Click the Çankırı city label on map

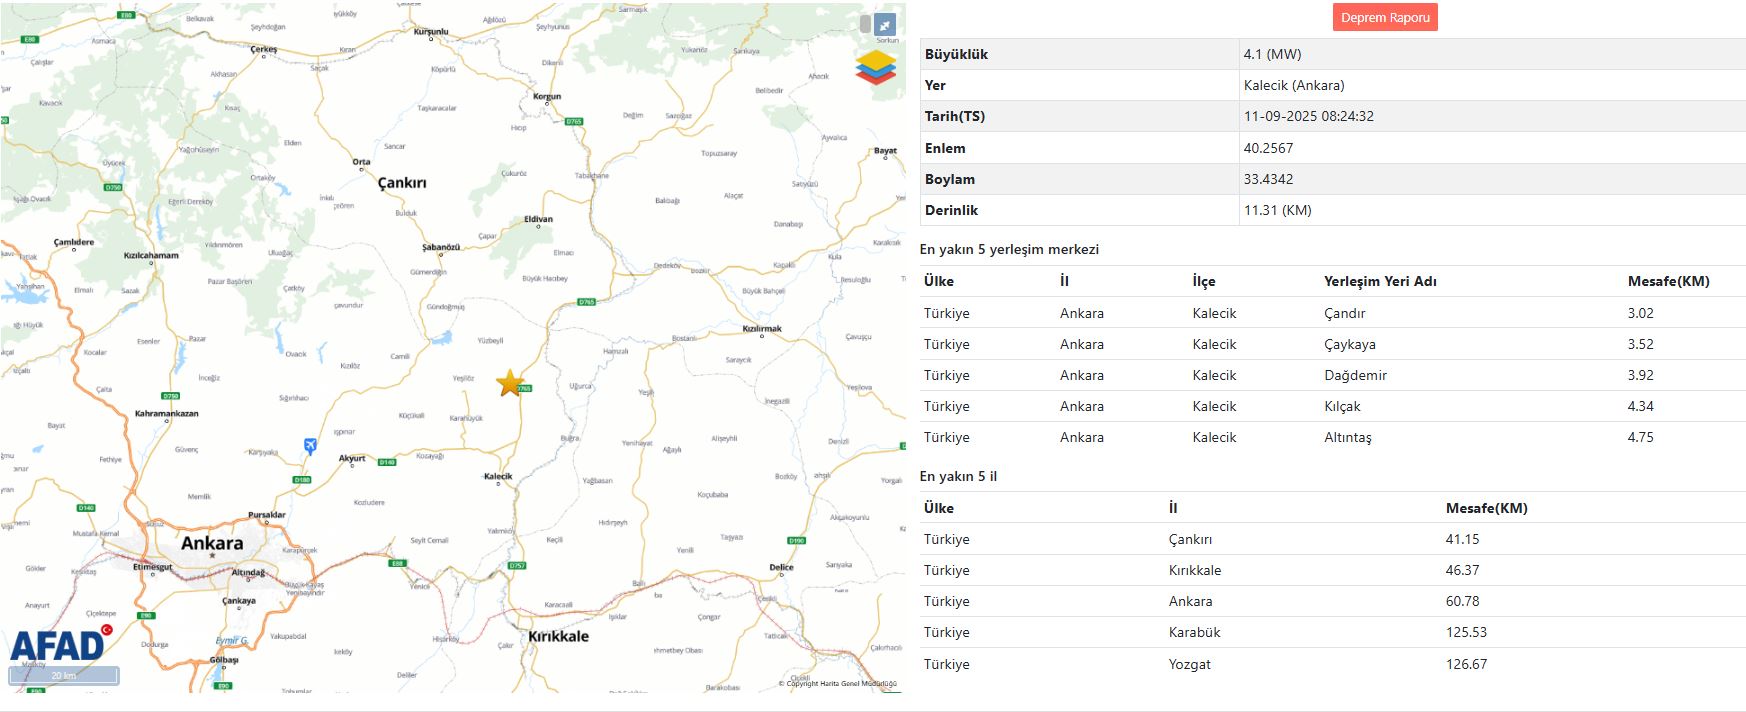[402, 183]
